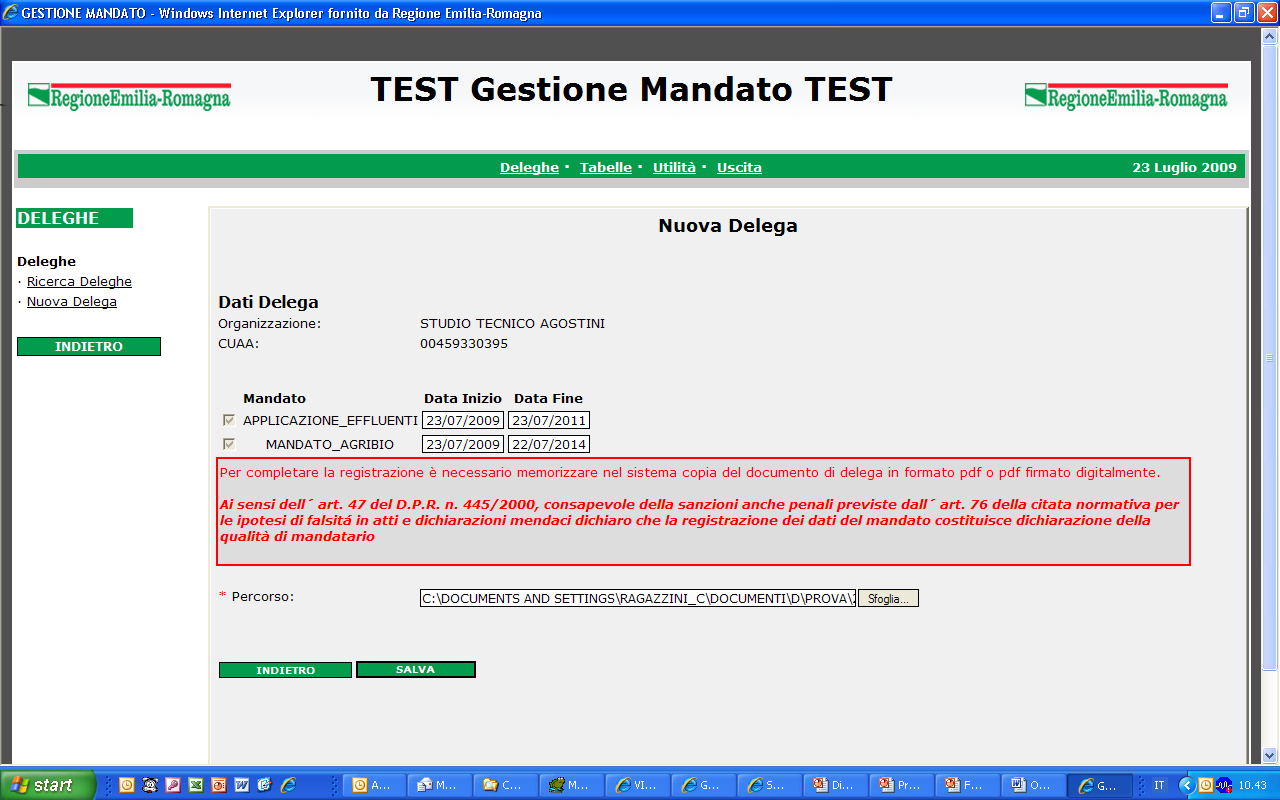The height and width of the screenshot is (800, 1280).
Task: Click the 23 Luglio 2009 date text
Action: pos(1184,167)
